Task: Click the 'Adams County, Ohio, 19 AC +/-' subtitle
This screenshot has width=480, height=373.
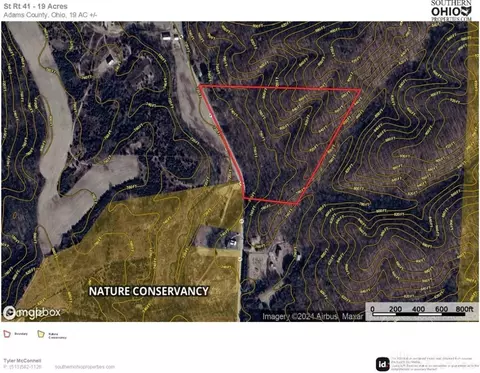Action: [50, 15]
